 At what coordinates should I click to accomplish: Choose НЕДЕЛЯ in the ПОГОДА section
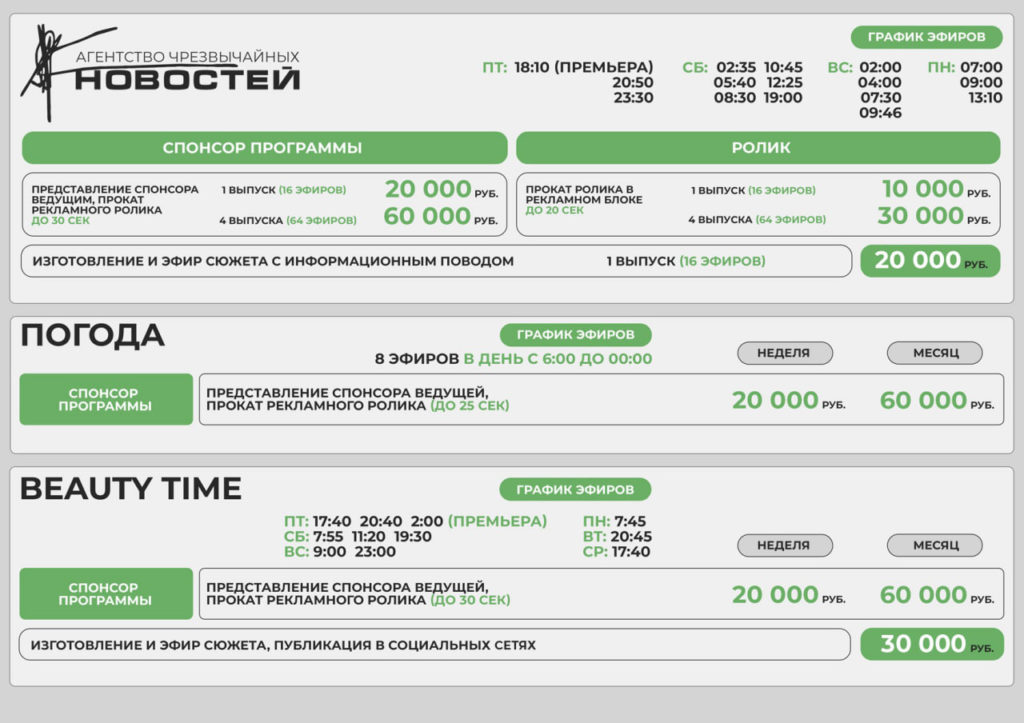[x=784, y=353]
